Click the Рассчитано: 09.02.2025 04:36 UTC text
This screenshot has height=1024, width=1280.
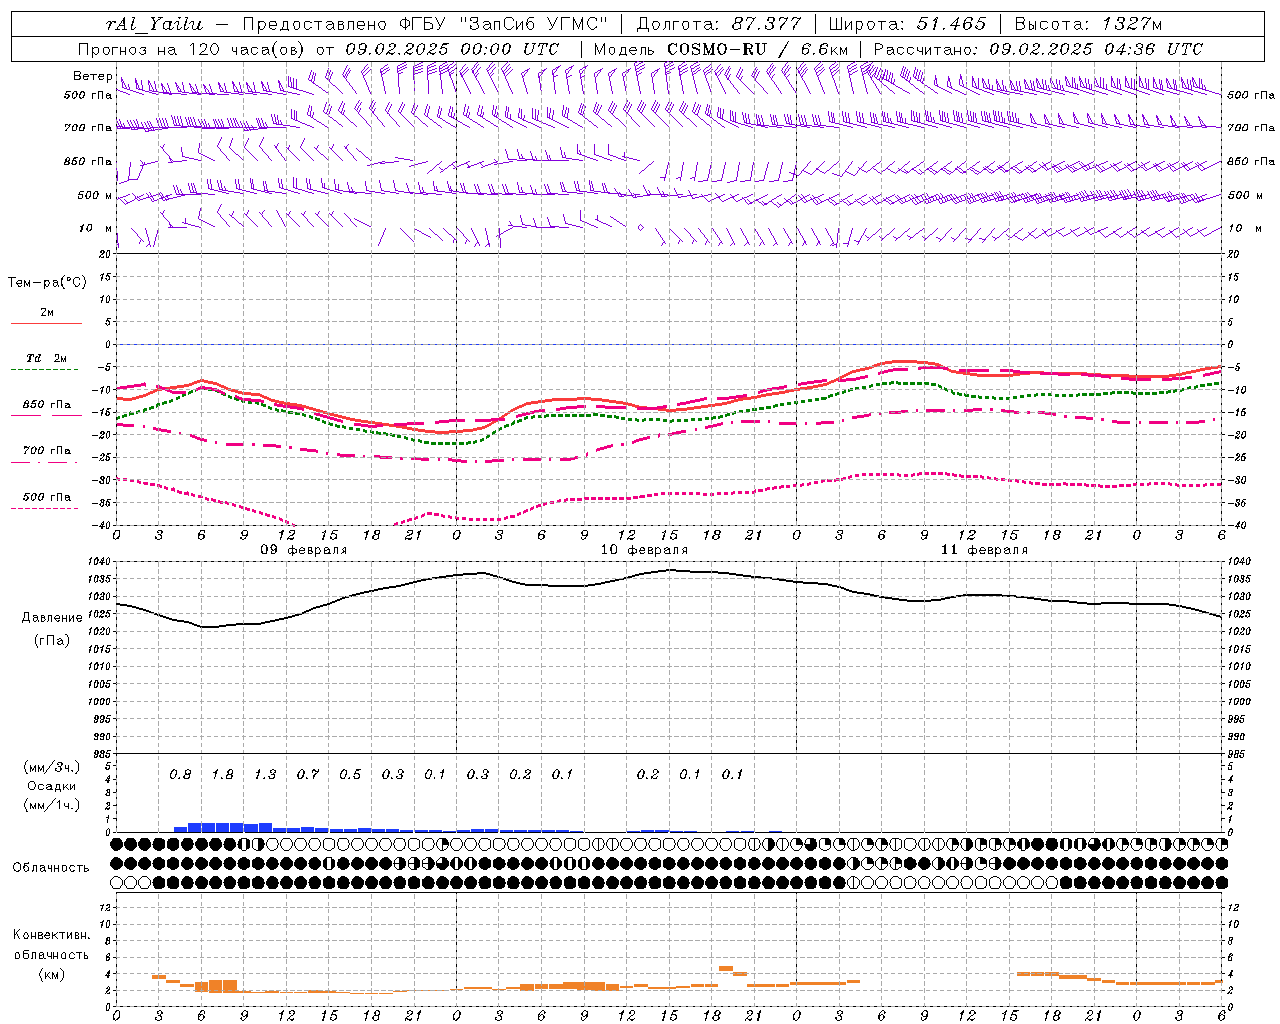(x=1038, y=49)
